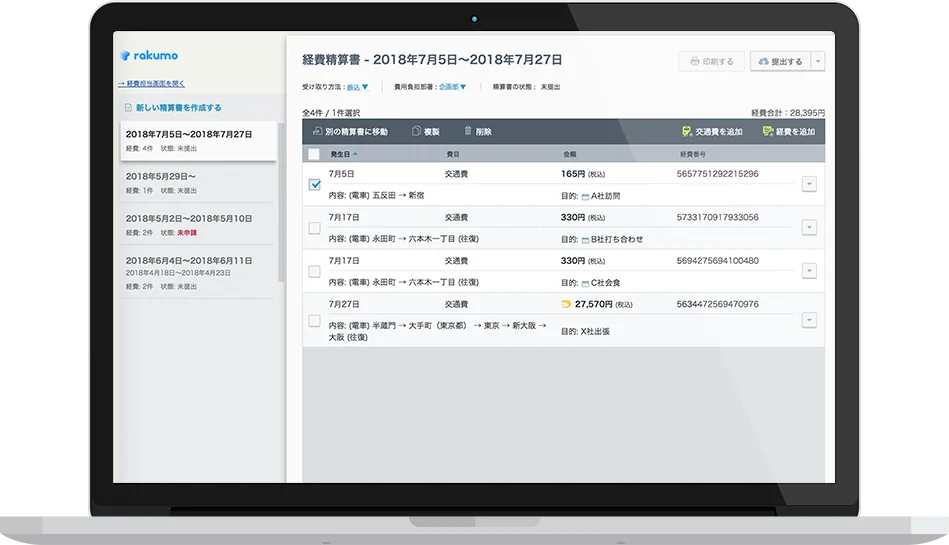Uncheck the 7月5日 row checkbox

pyautogui.click(x=315, y=184)
